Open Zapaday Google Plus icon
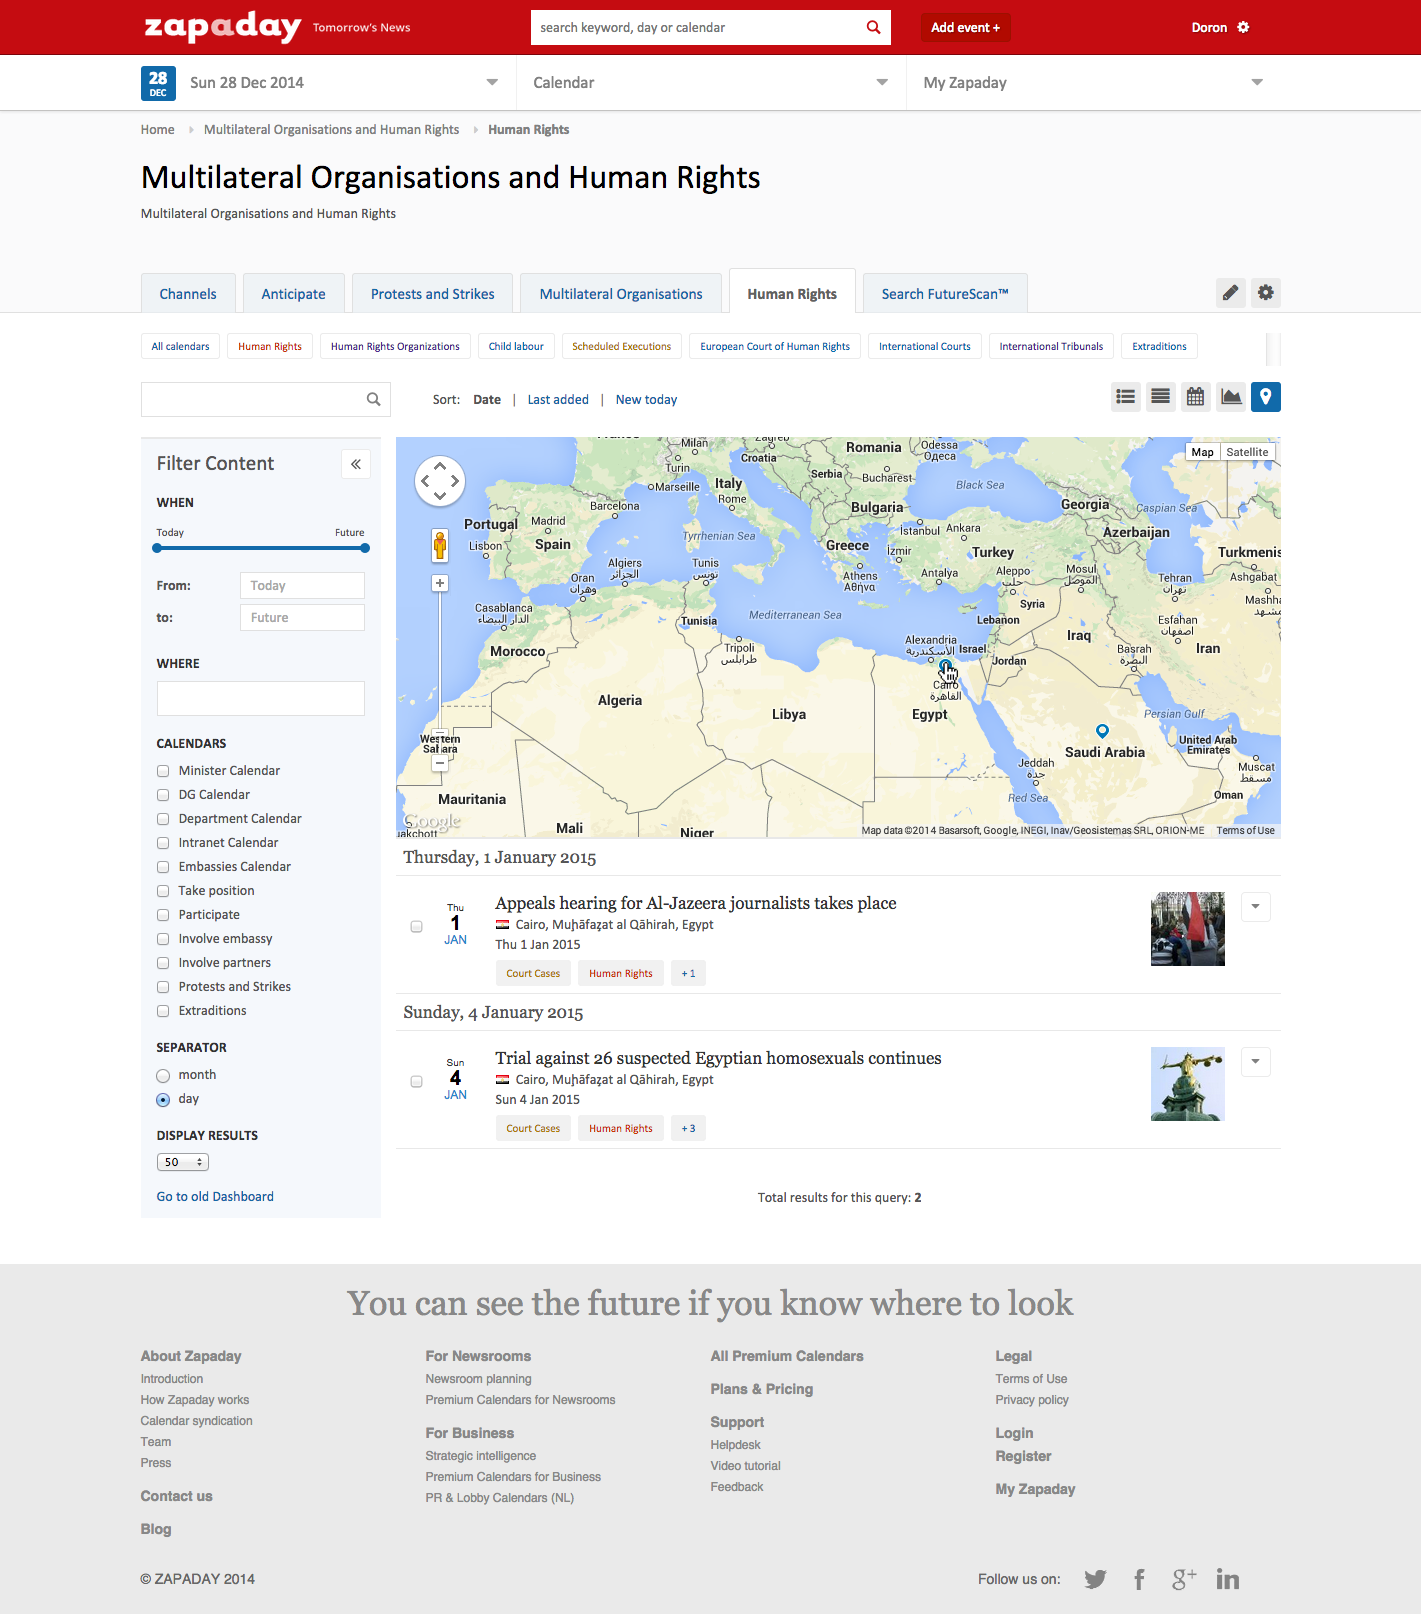The image size is (1421, 1614). click(x=1184, y=1579)
